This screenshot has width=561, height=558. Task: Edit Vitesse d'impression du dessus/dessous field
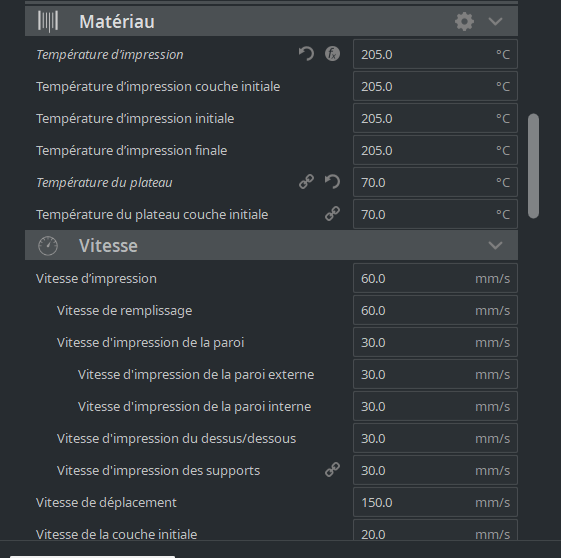435,438
